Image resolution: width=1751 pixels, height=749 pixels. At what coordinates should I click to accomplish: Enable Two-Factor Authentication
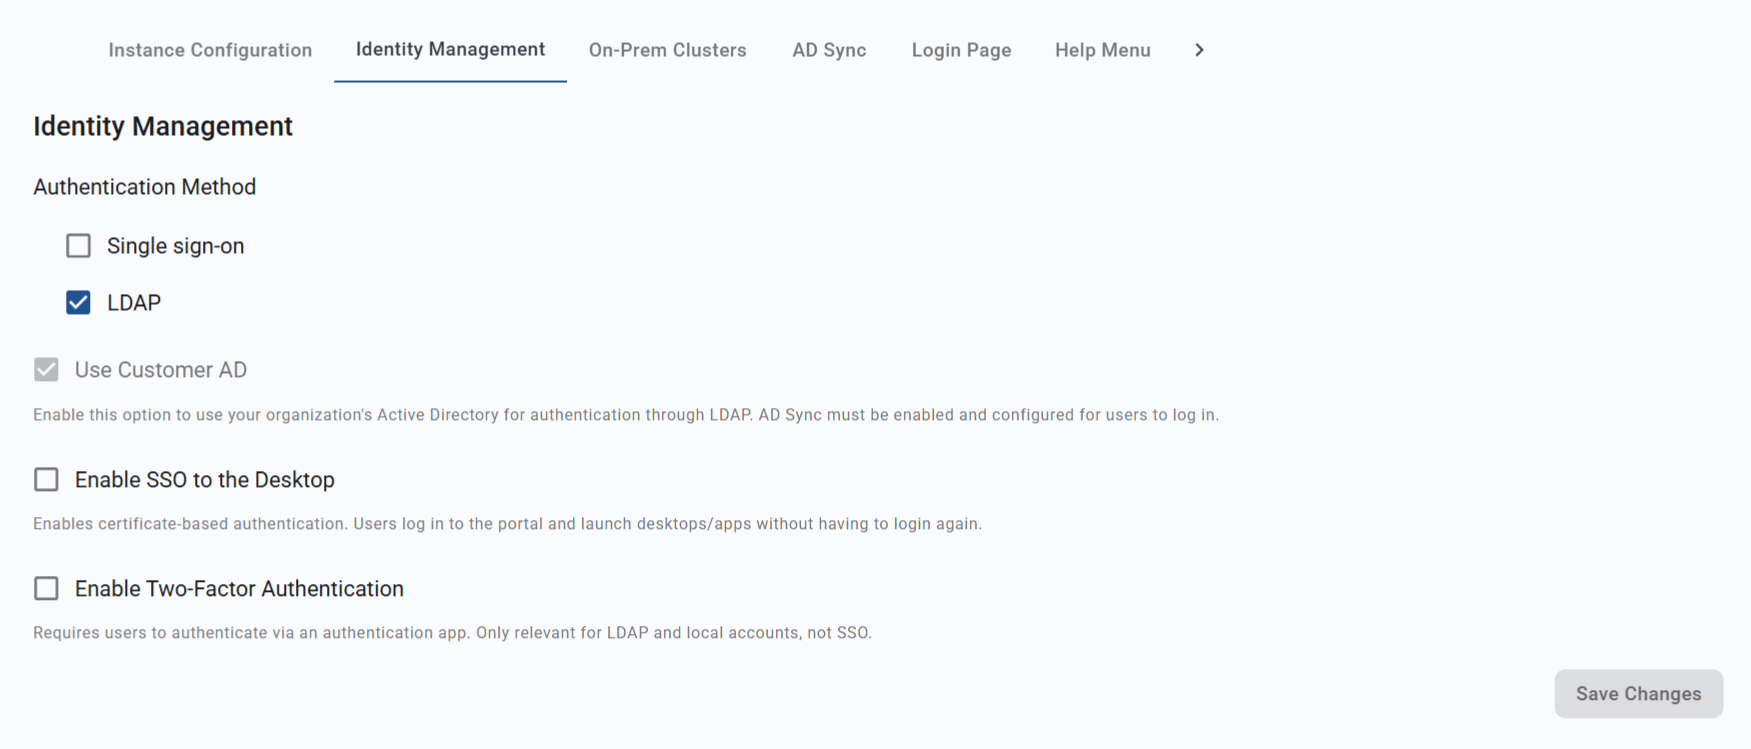click(46, 588)
